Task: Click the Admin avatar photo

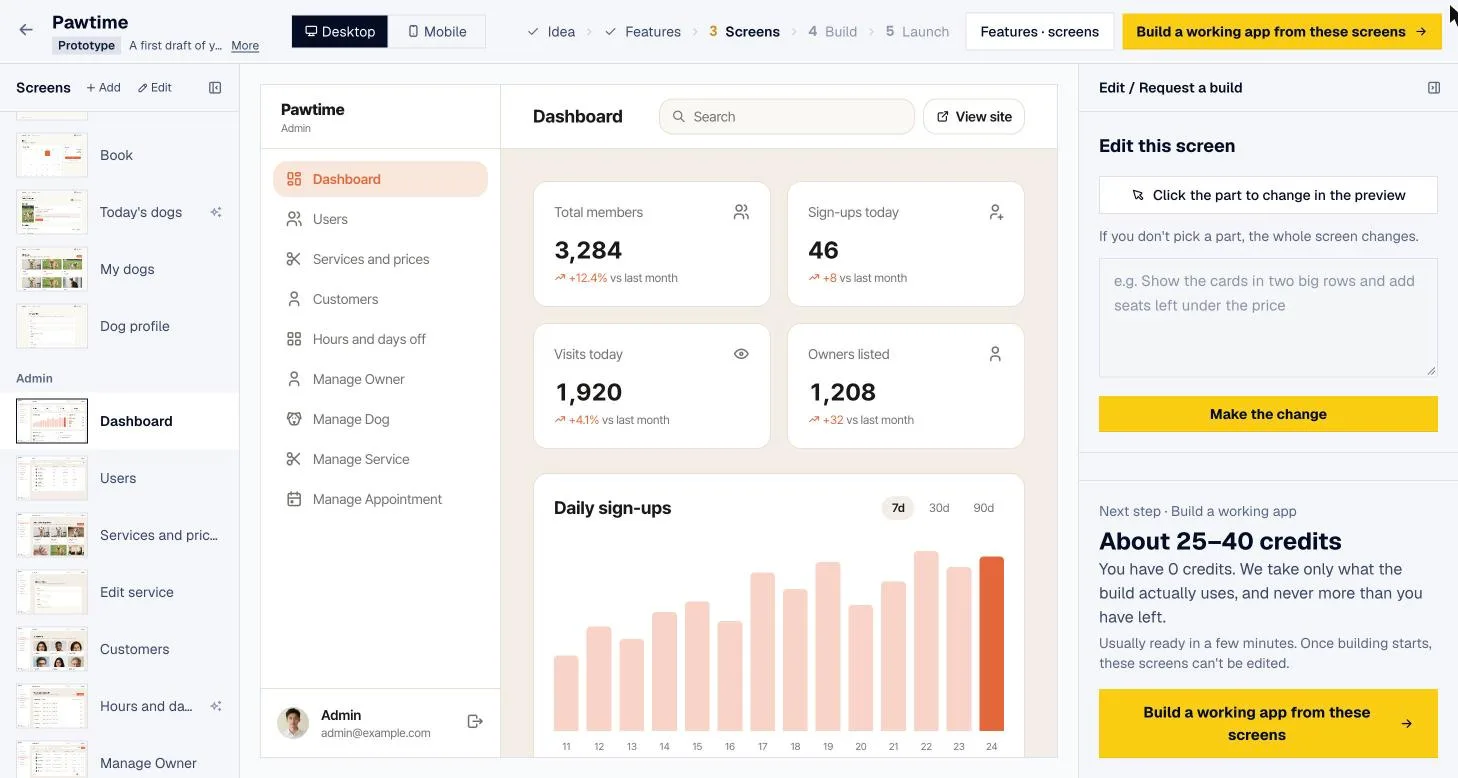Action: pyautogui.click(x=293, y=723)
